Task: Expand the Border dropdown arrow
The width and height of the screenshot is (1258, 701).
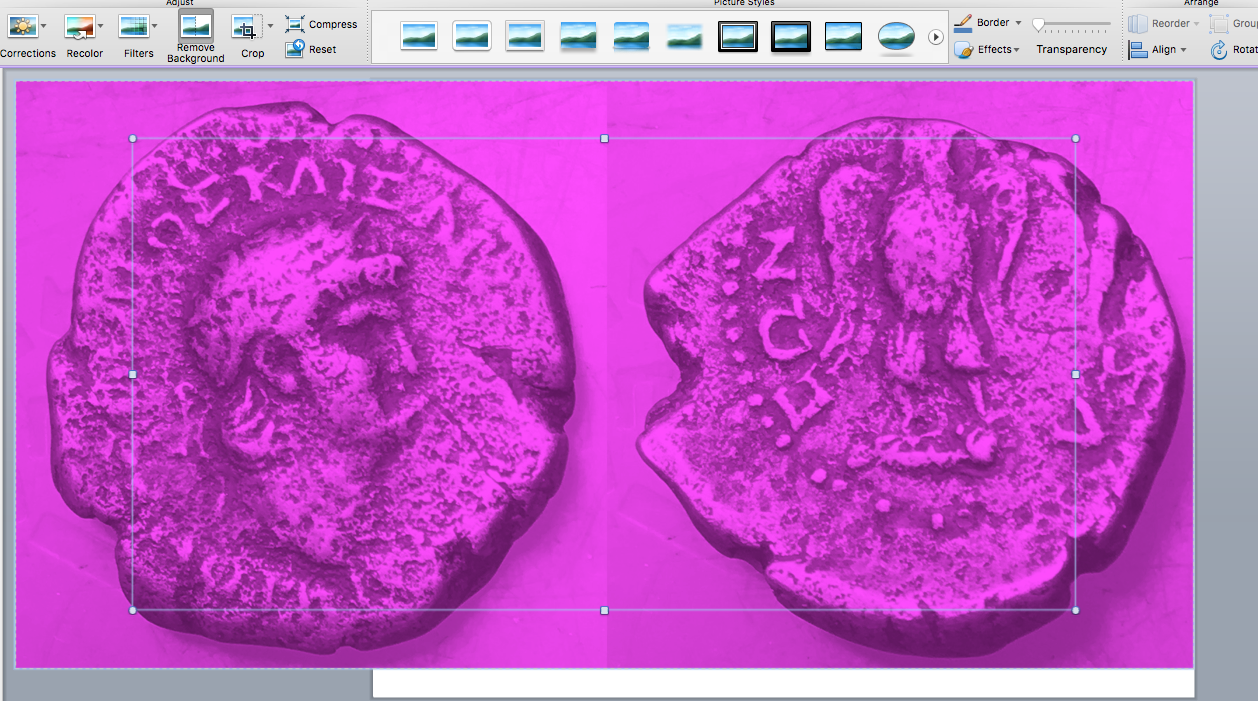Action: click(1018, 23)
